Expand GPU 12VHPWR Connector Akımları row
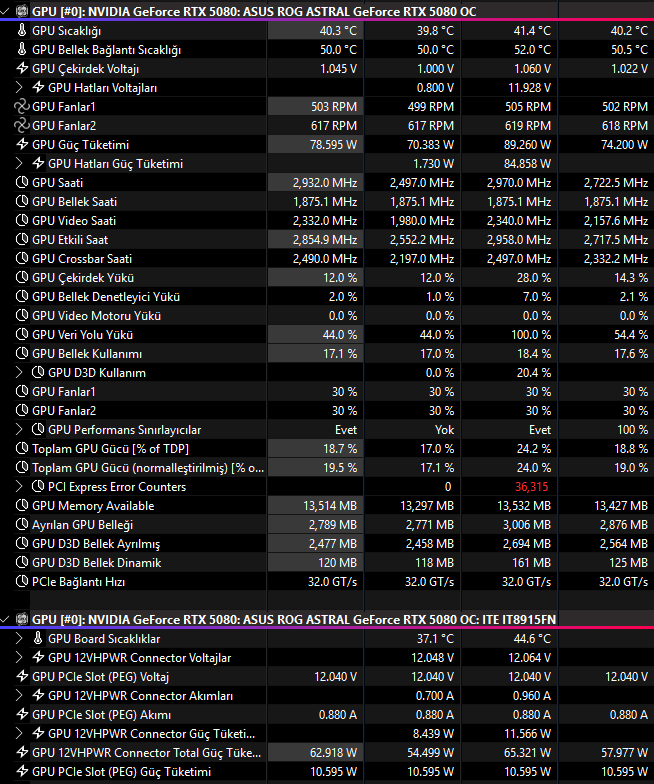The width and height of the screenshot is (654, 784). tap(19, 696)
